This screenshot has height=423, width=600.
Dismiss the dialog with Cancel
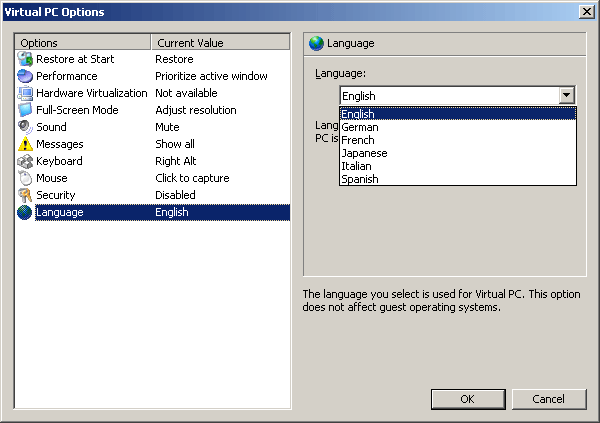[549, 399]
